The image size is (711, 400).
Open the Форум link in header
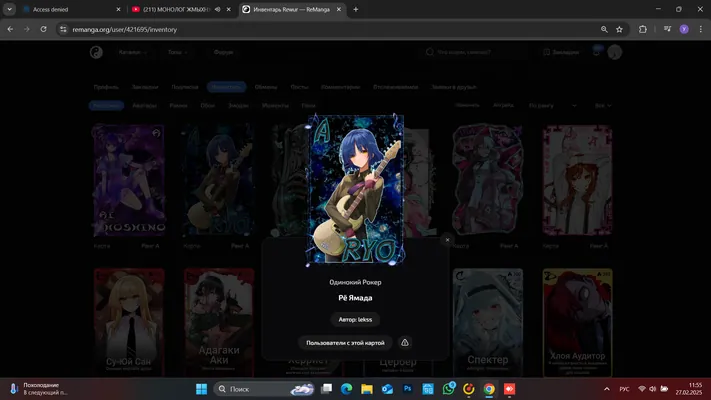point(224,52)
